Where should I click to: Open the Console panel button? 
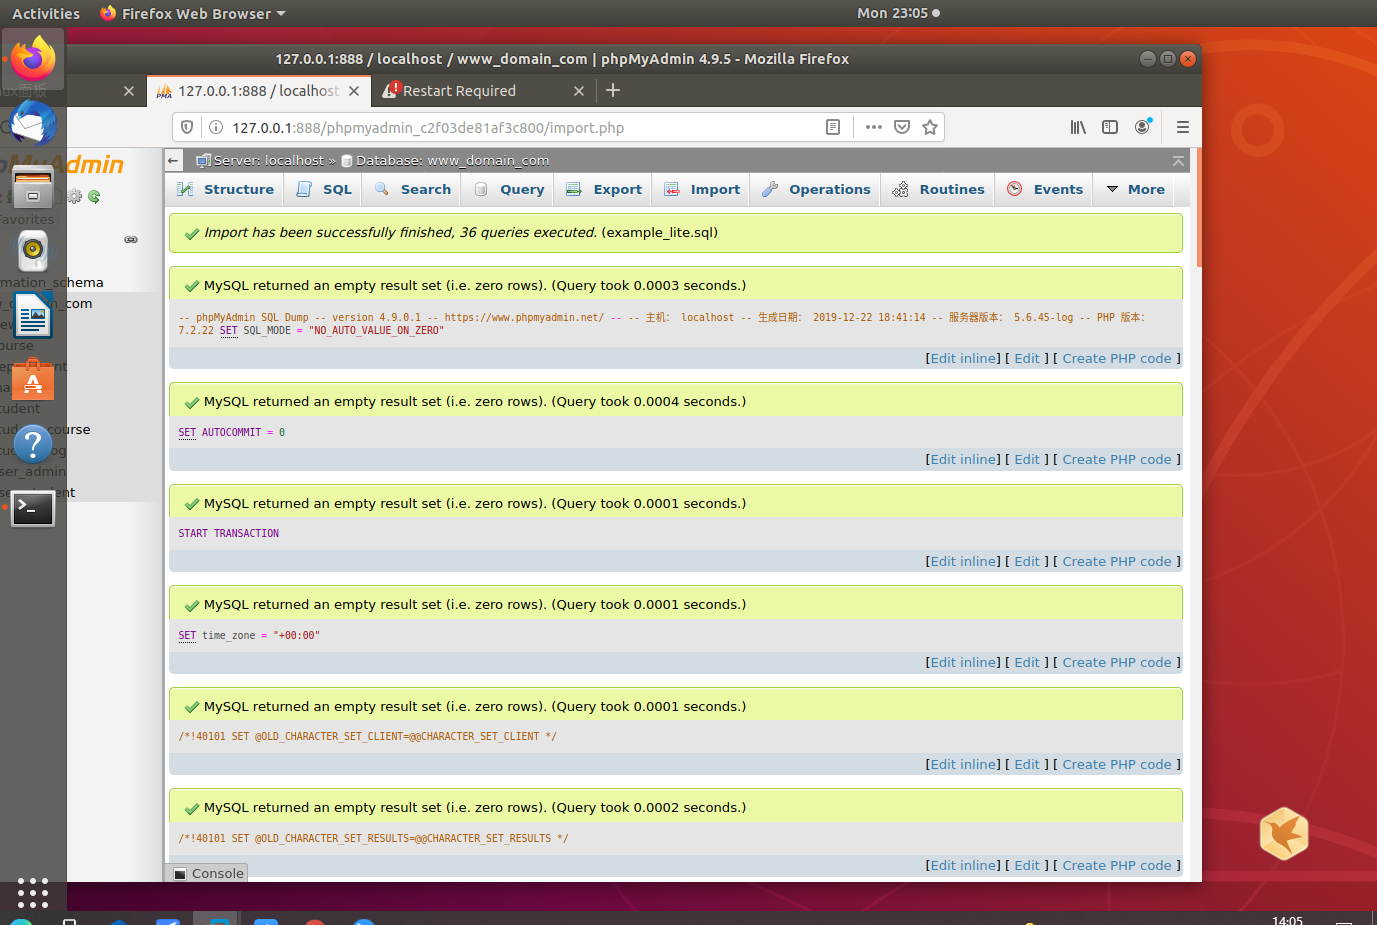(x=208, y=873)
